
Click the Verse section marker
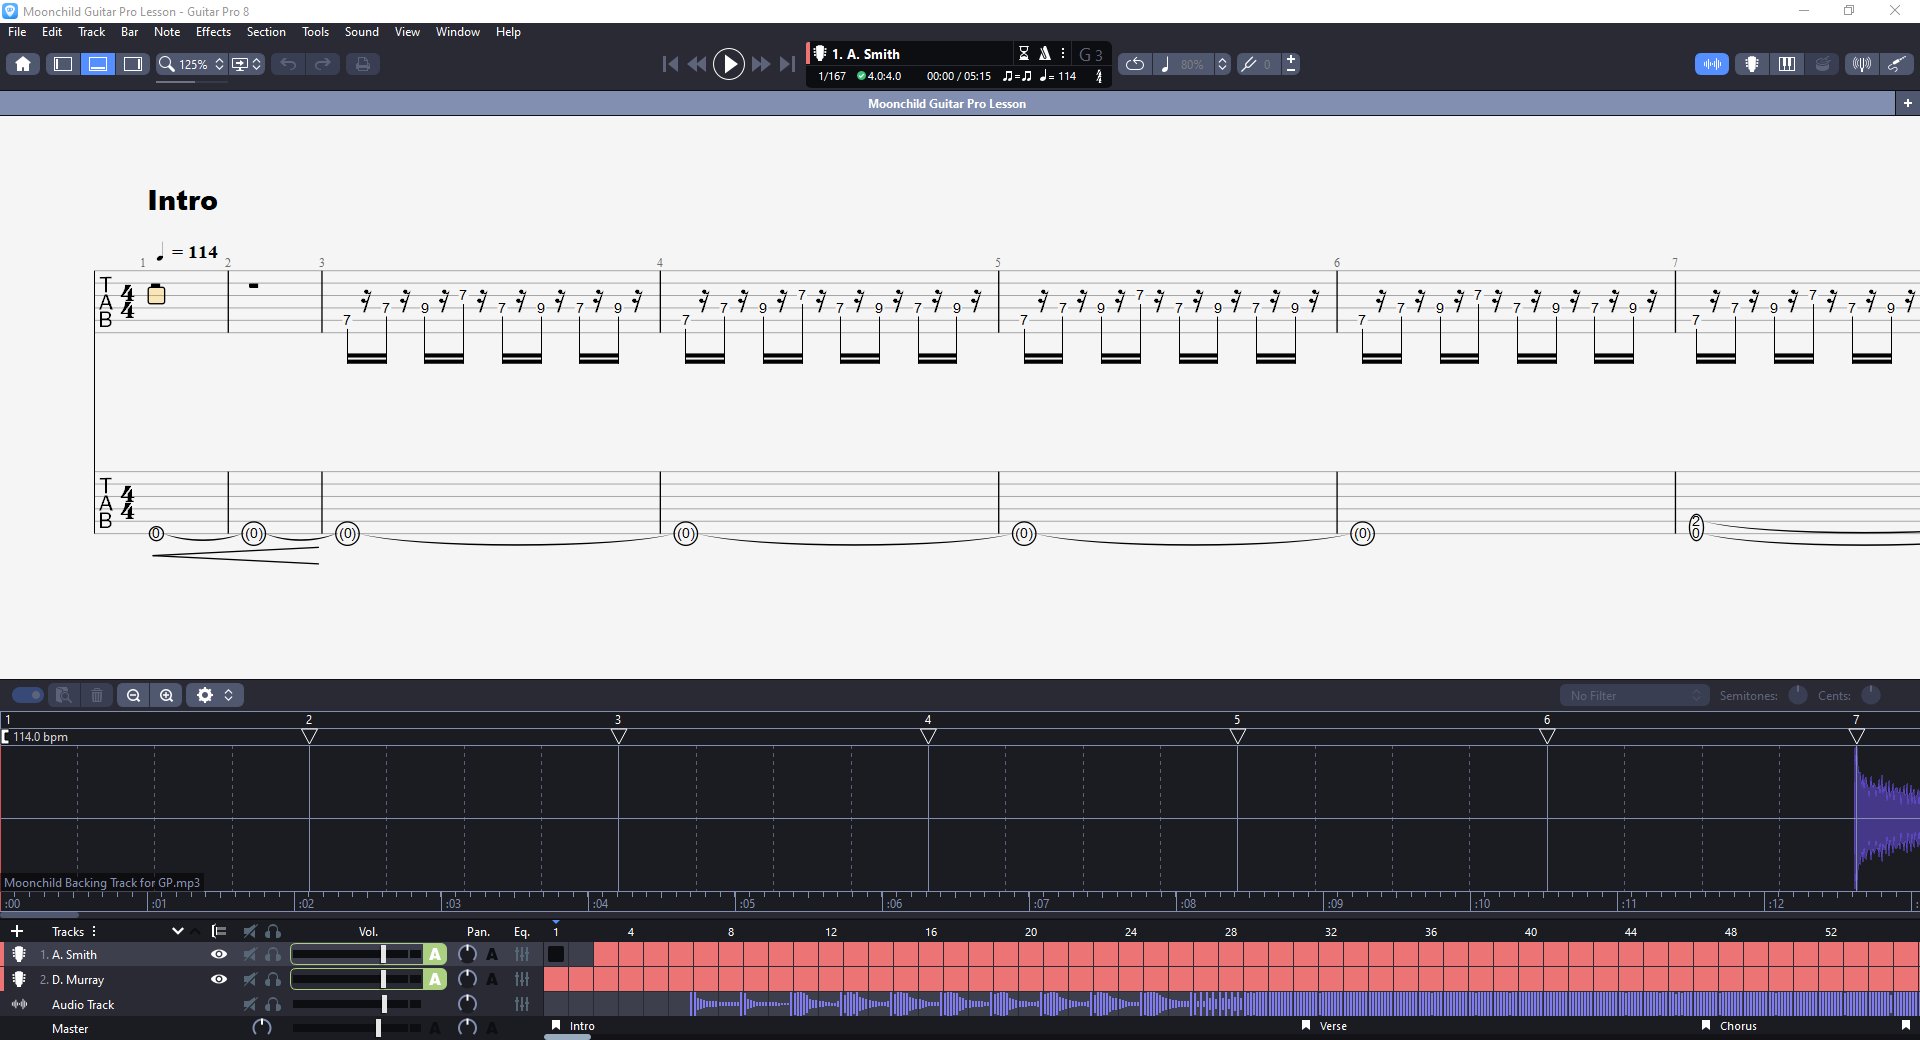coord(1325,1026)
